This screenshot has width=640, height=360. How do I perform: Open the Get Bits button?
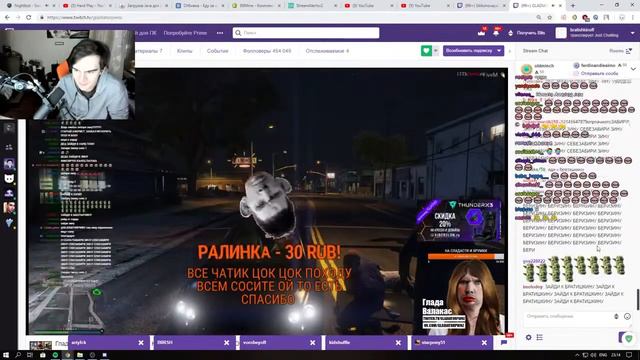pyautogui.click(x=527, y=33)
